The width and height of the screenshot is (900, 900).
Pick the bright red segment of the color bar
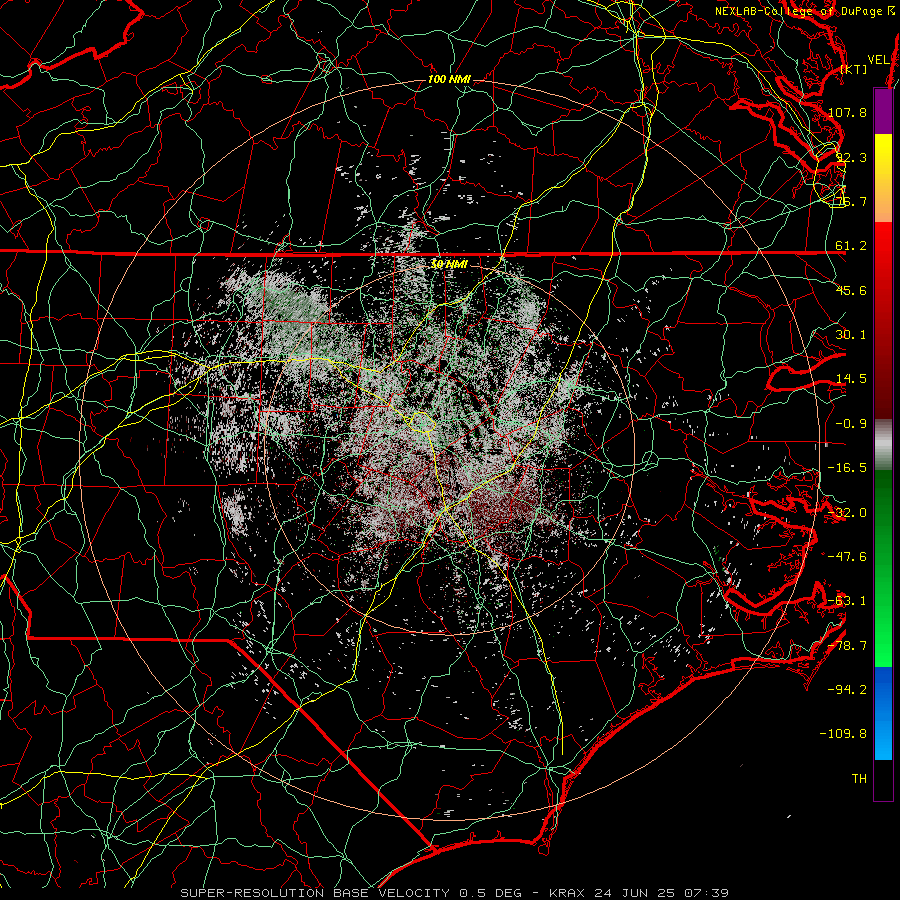[883, 320]
